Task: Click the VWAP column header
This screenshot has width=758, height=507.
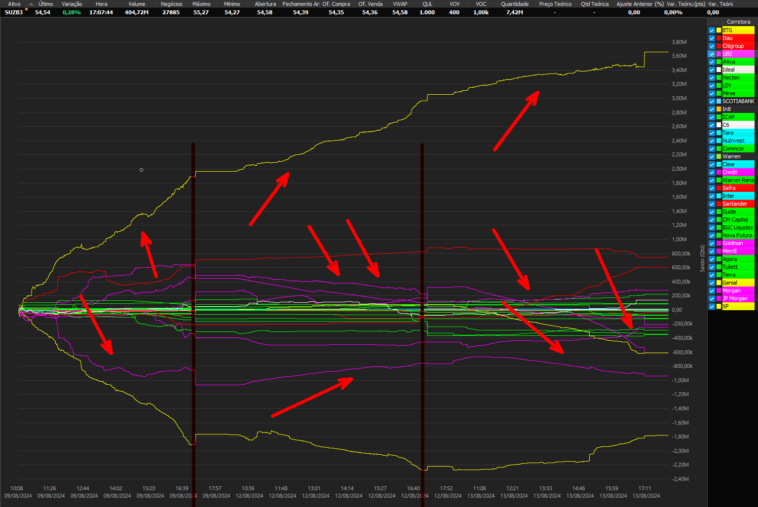Action: (x=399, y=3)
